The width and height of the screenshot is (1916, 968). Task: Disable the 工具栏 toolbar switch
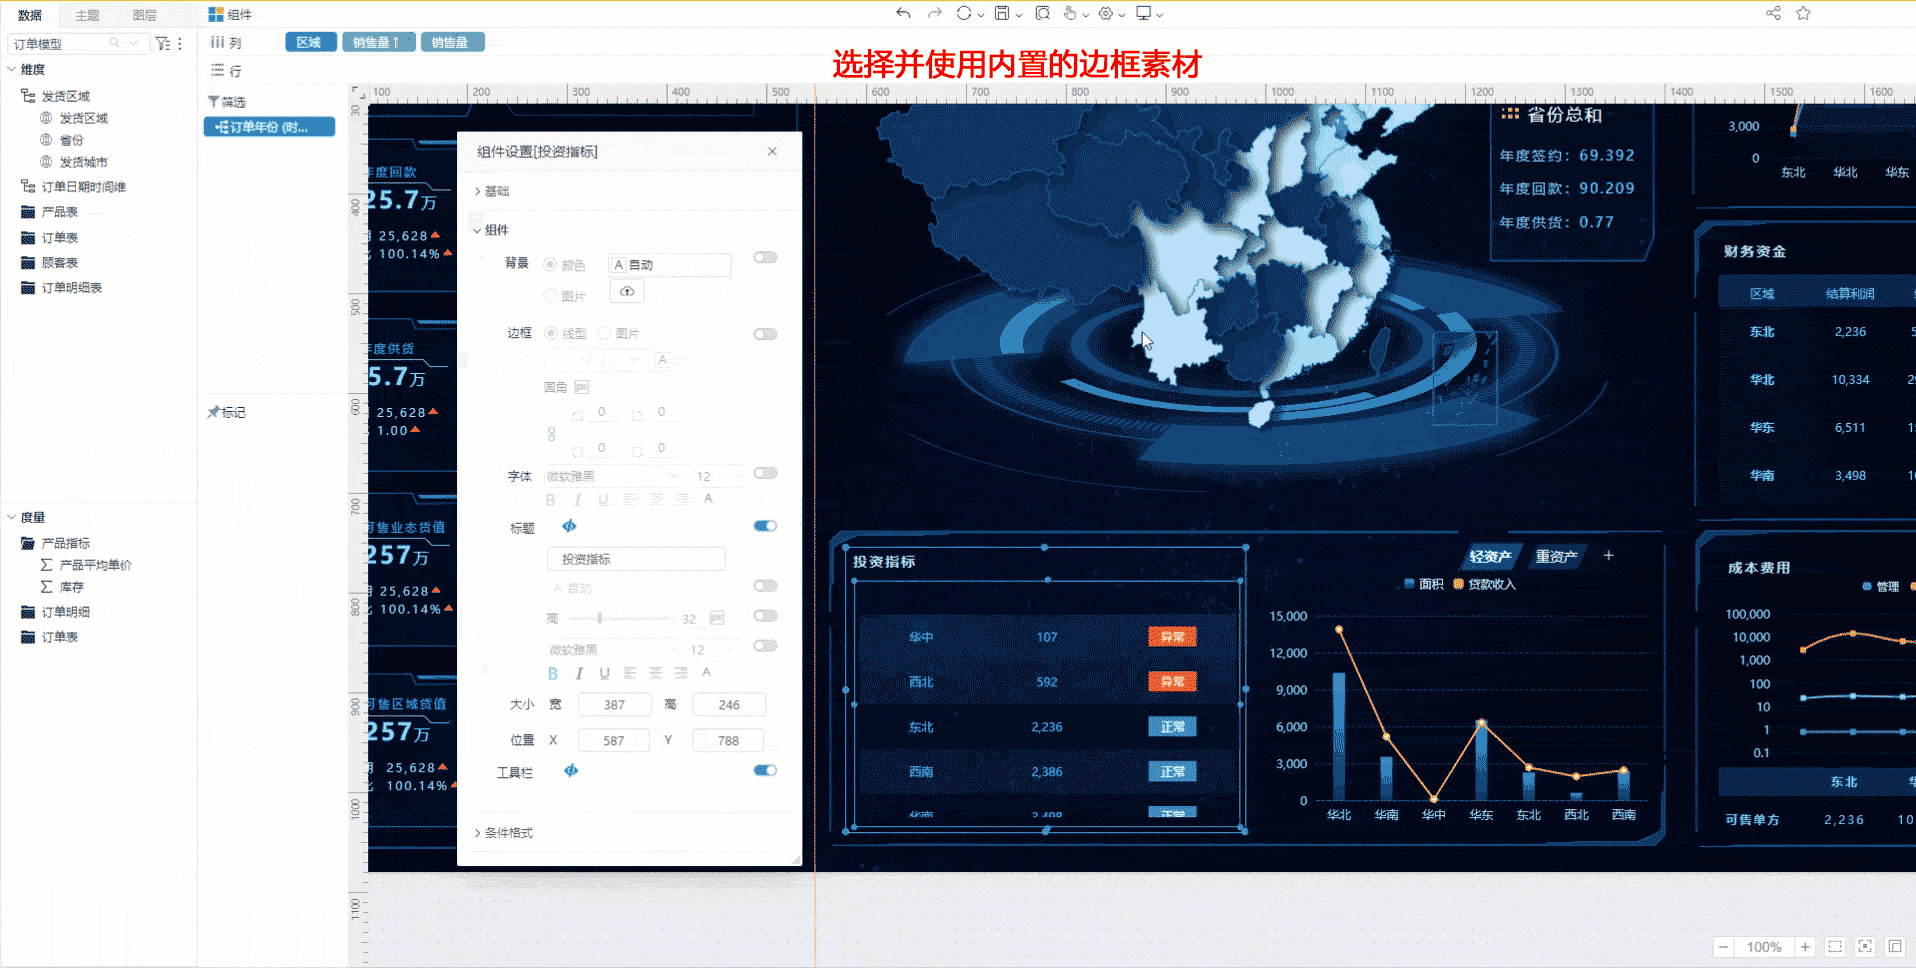765,770
